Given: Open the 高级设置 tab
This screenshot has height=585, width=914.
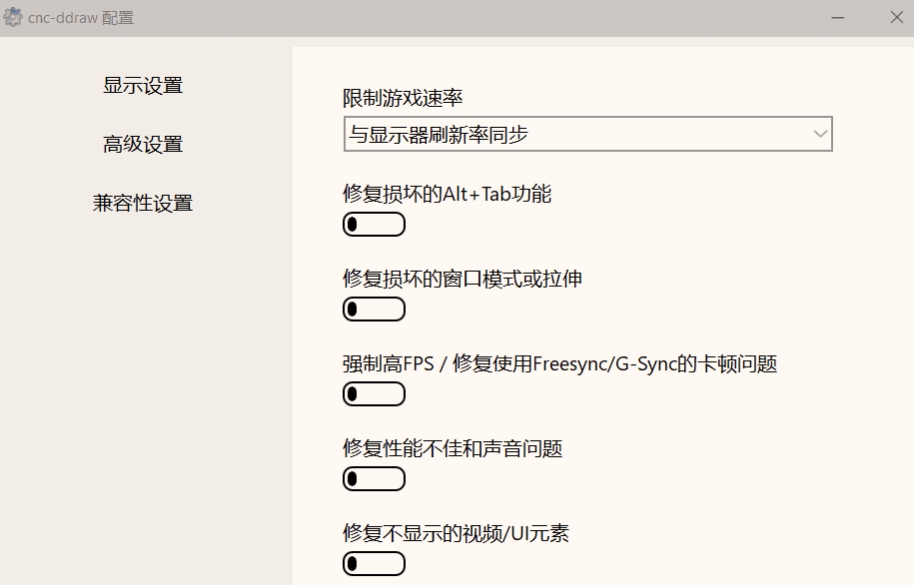Looking at the screenshot, I should [143, 145].
